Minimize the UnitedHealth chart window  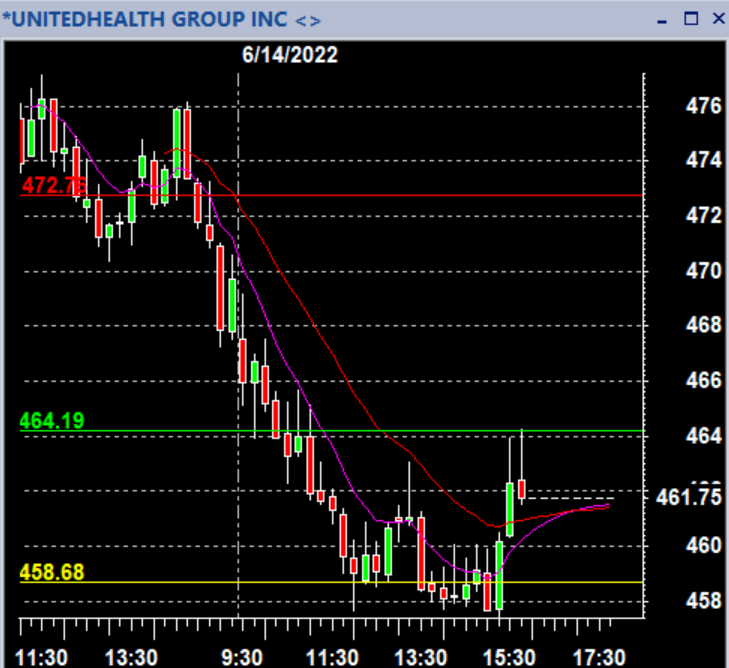(662, 20)
